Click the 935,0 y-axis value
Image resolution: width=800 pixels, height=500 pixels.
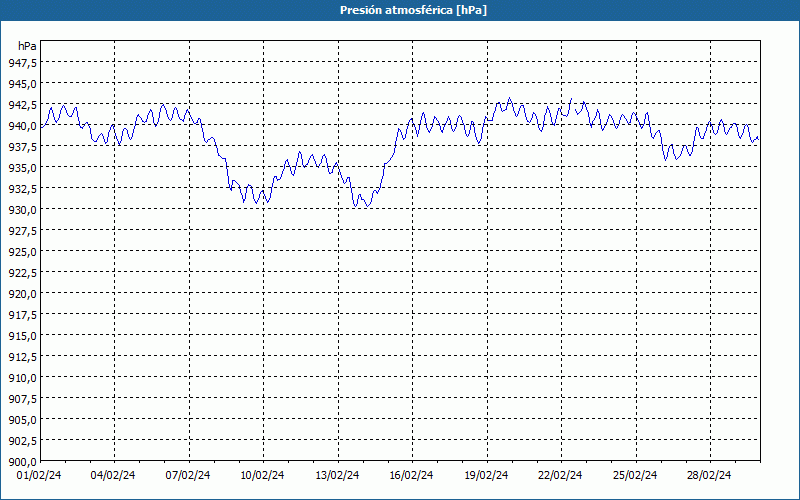pyautogui.click(x=21, y=168)
